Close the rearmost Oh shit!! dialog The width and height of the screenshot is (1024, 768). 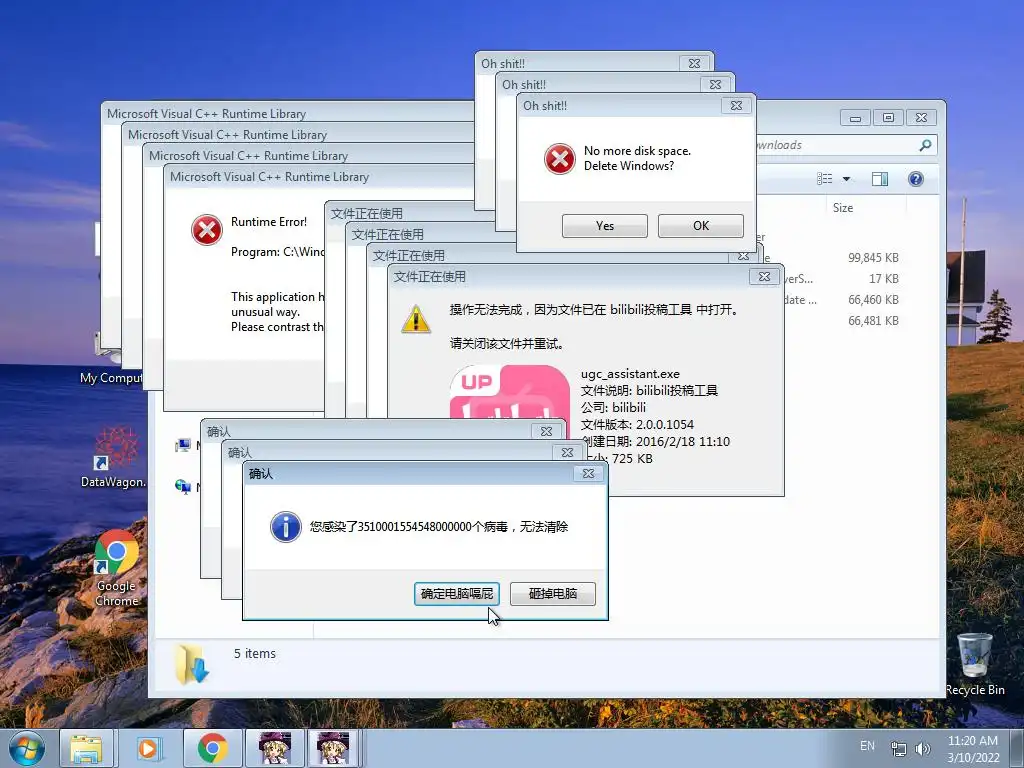[694, 63]
